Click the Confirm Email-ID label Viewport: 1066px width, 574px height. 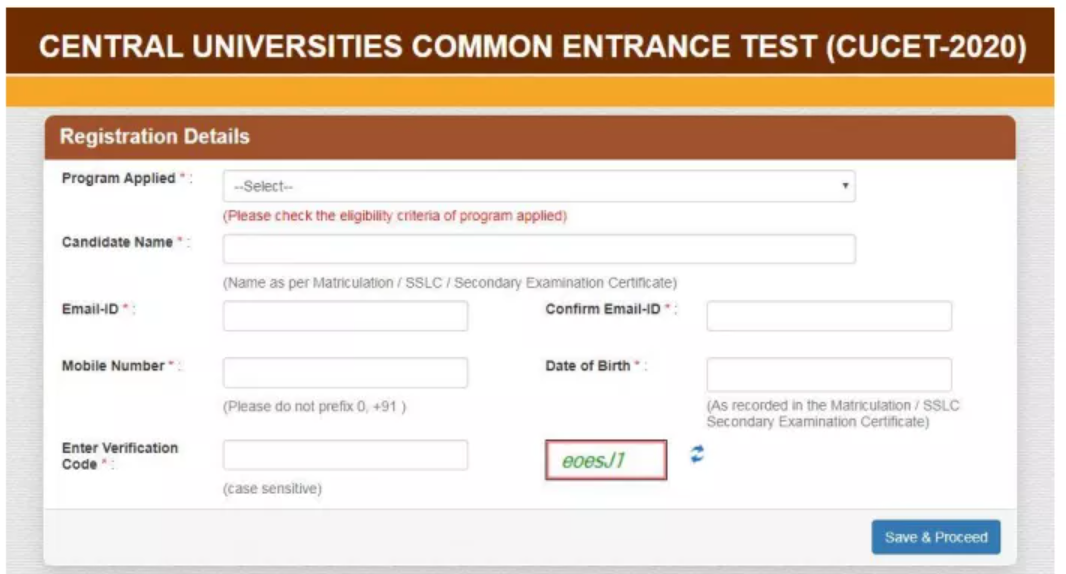602,309
